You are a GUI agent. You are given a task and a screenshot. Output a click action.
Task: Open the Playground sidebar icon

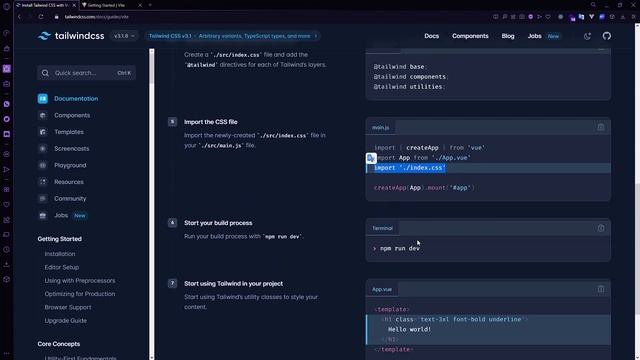pyautogui.click(x=42, y=165)
